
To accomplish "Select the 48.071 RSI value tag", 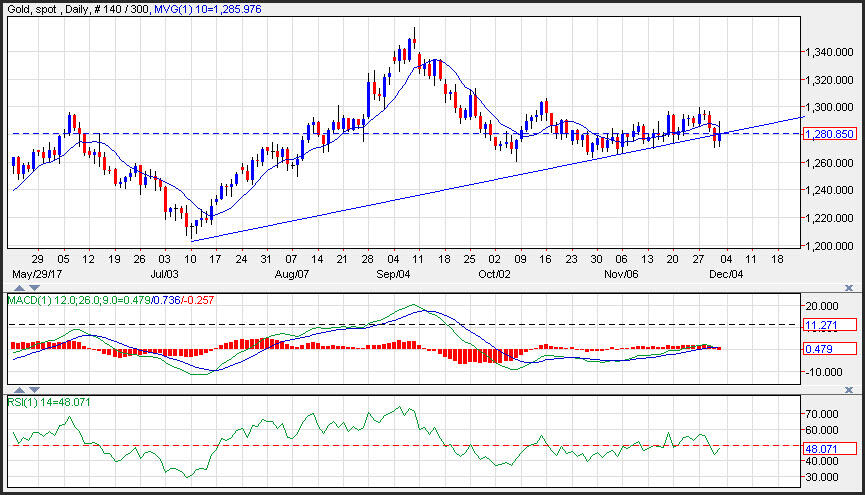I will tap(830, 449).
